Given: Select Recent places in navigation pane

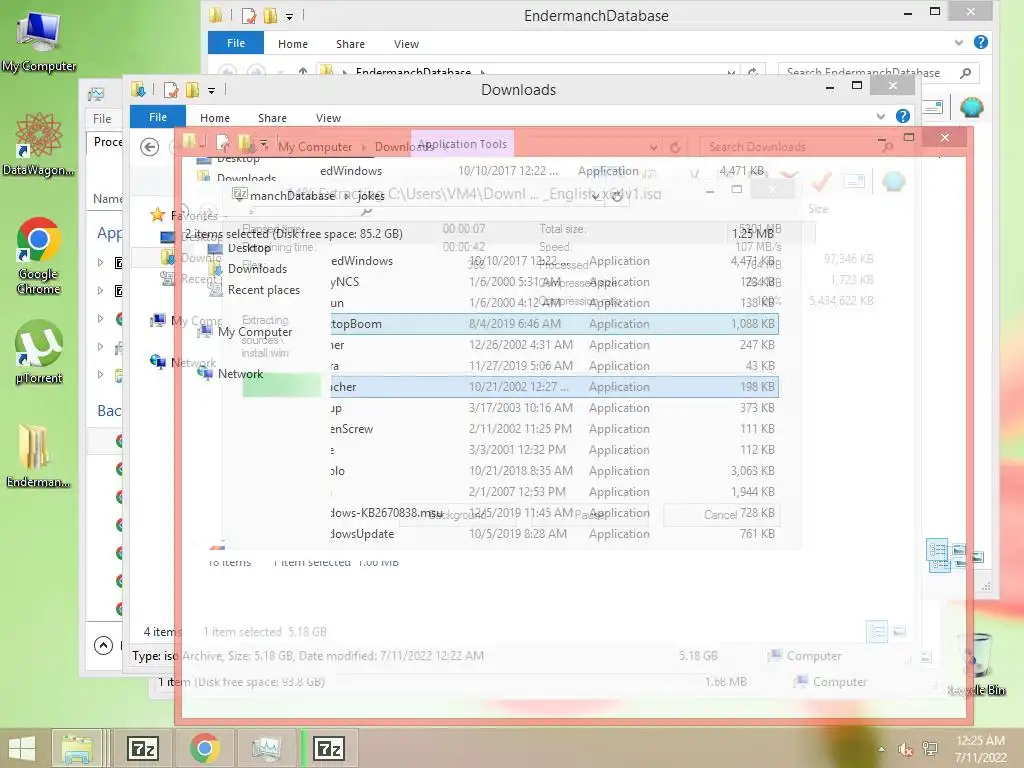Looking at the screenshot, I should coord(263,290).
